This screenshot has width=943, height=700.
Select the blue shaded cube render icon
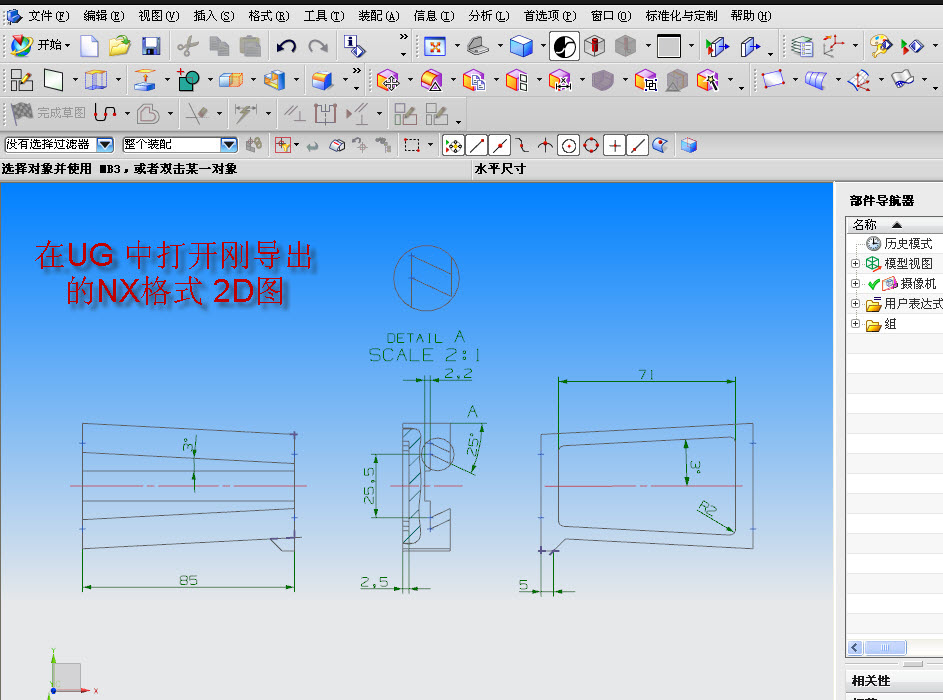(521, 46)
